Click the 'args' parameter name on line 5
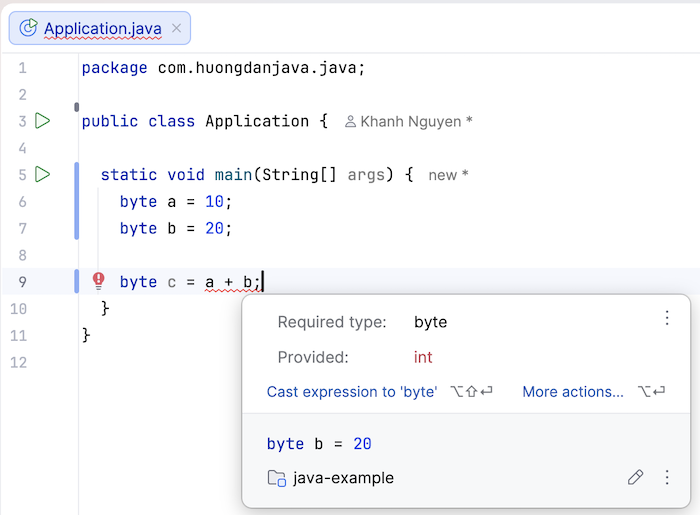 pyautogui.click(x=366, y=175)
